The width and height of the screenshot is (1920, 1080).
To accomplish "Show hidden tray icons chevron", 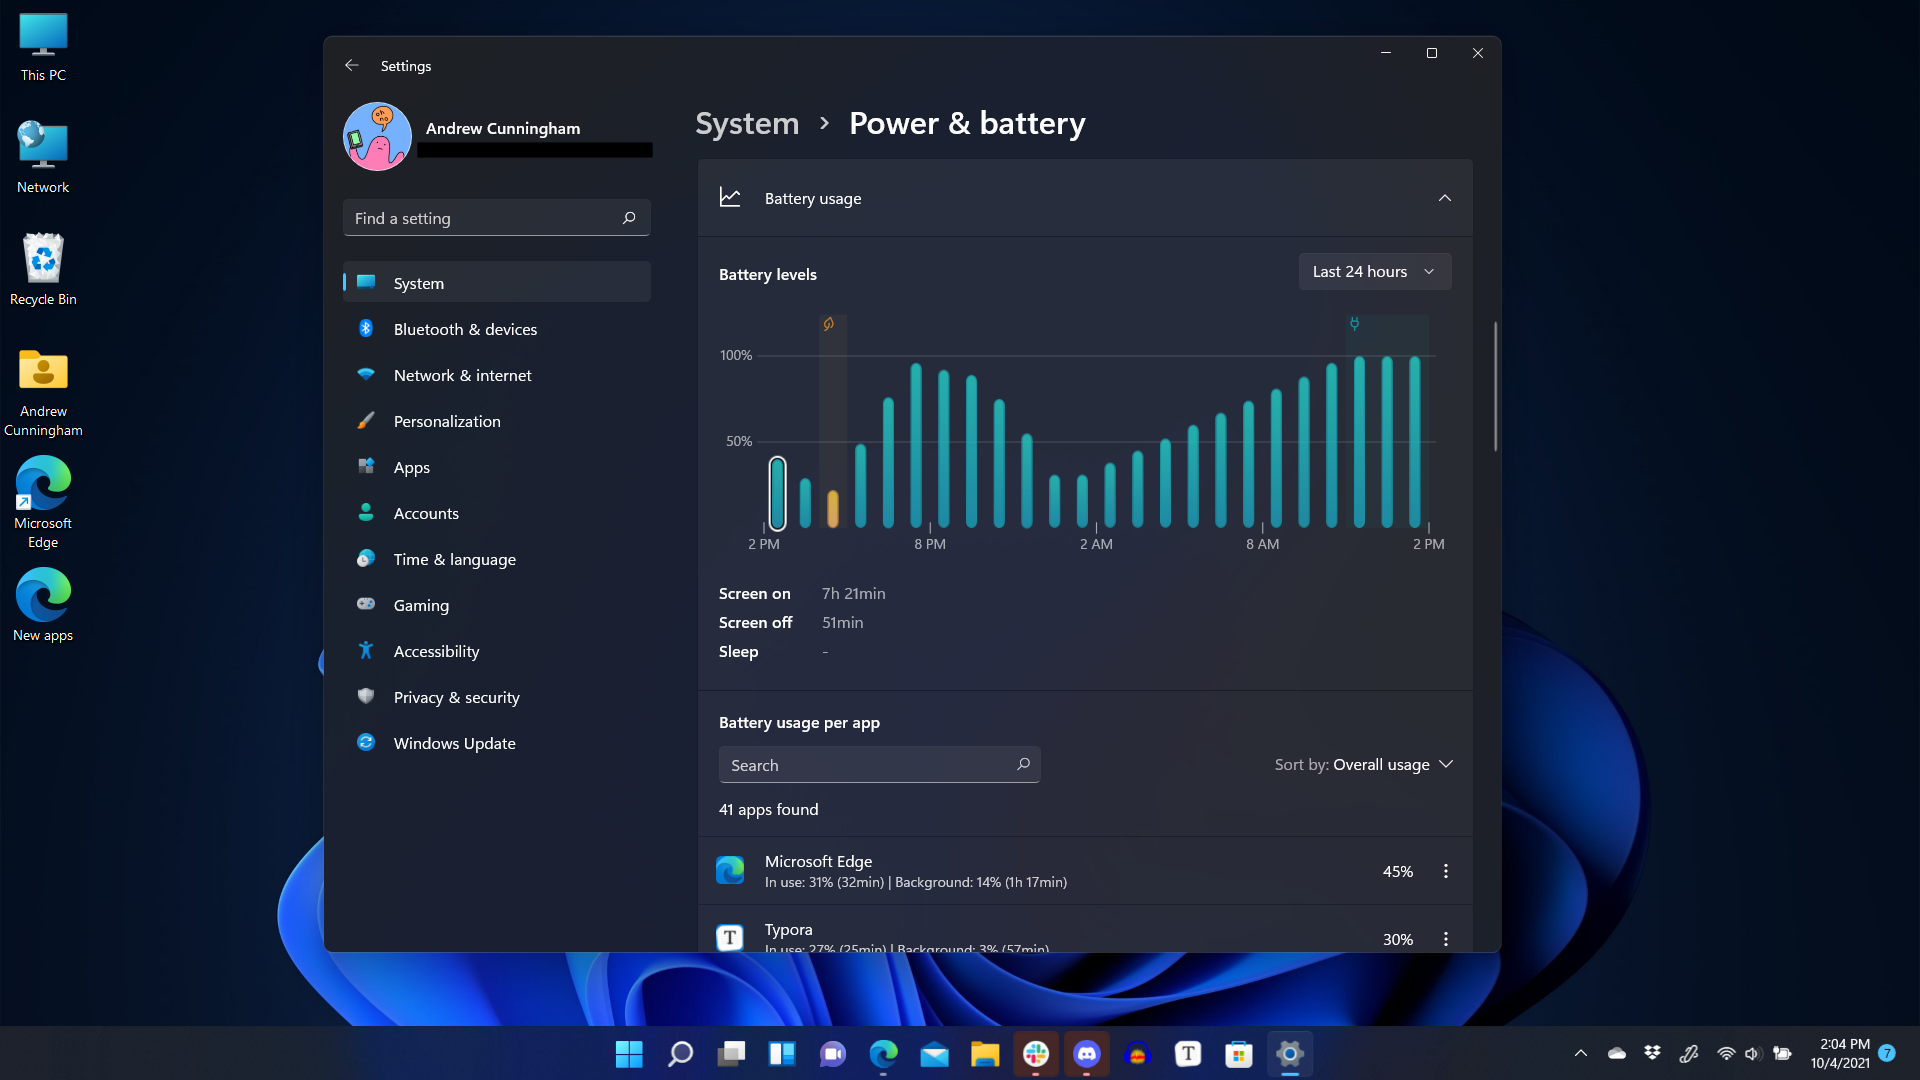I will click(1581, 1053).
